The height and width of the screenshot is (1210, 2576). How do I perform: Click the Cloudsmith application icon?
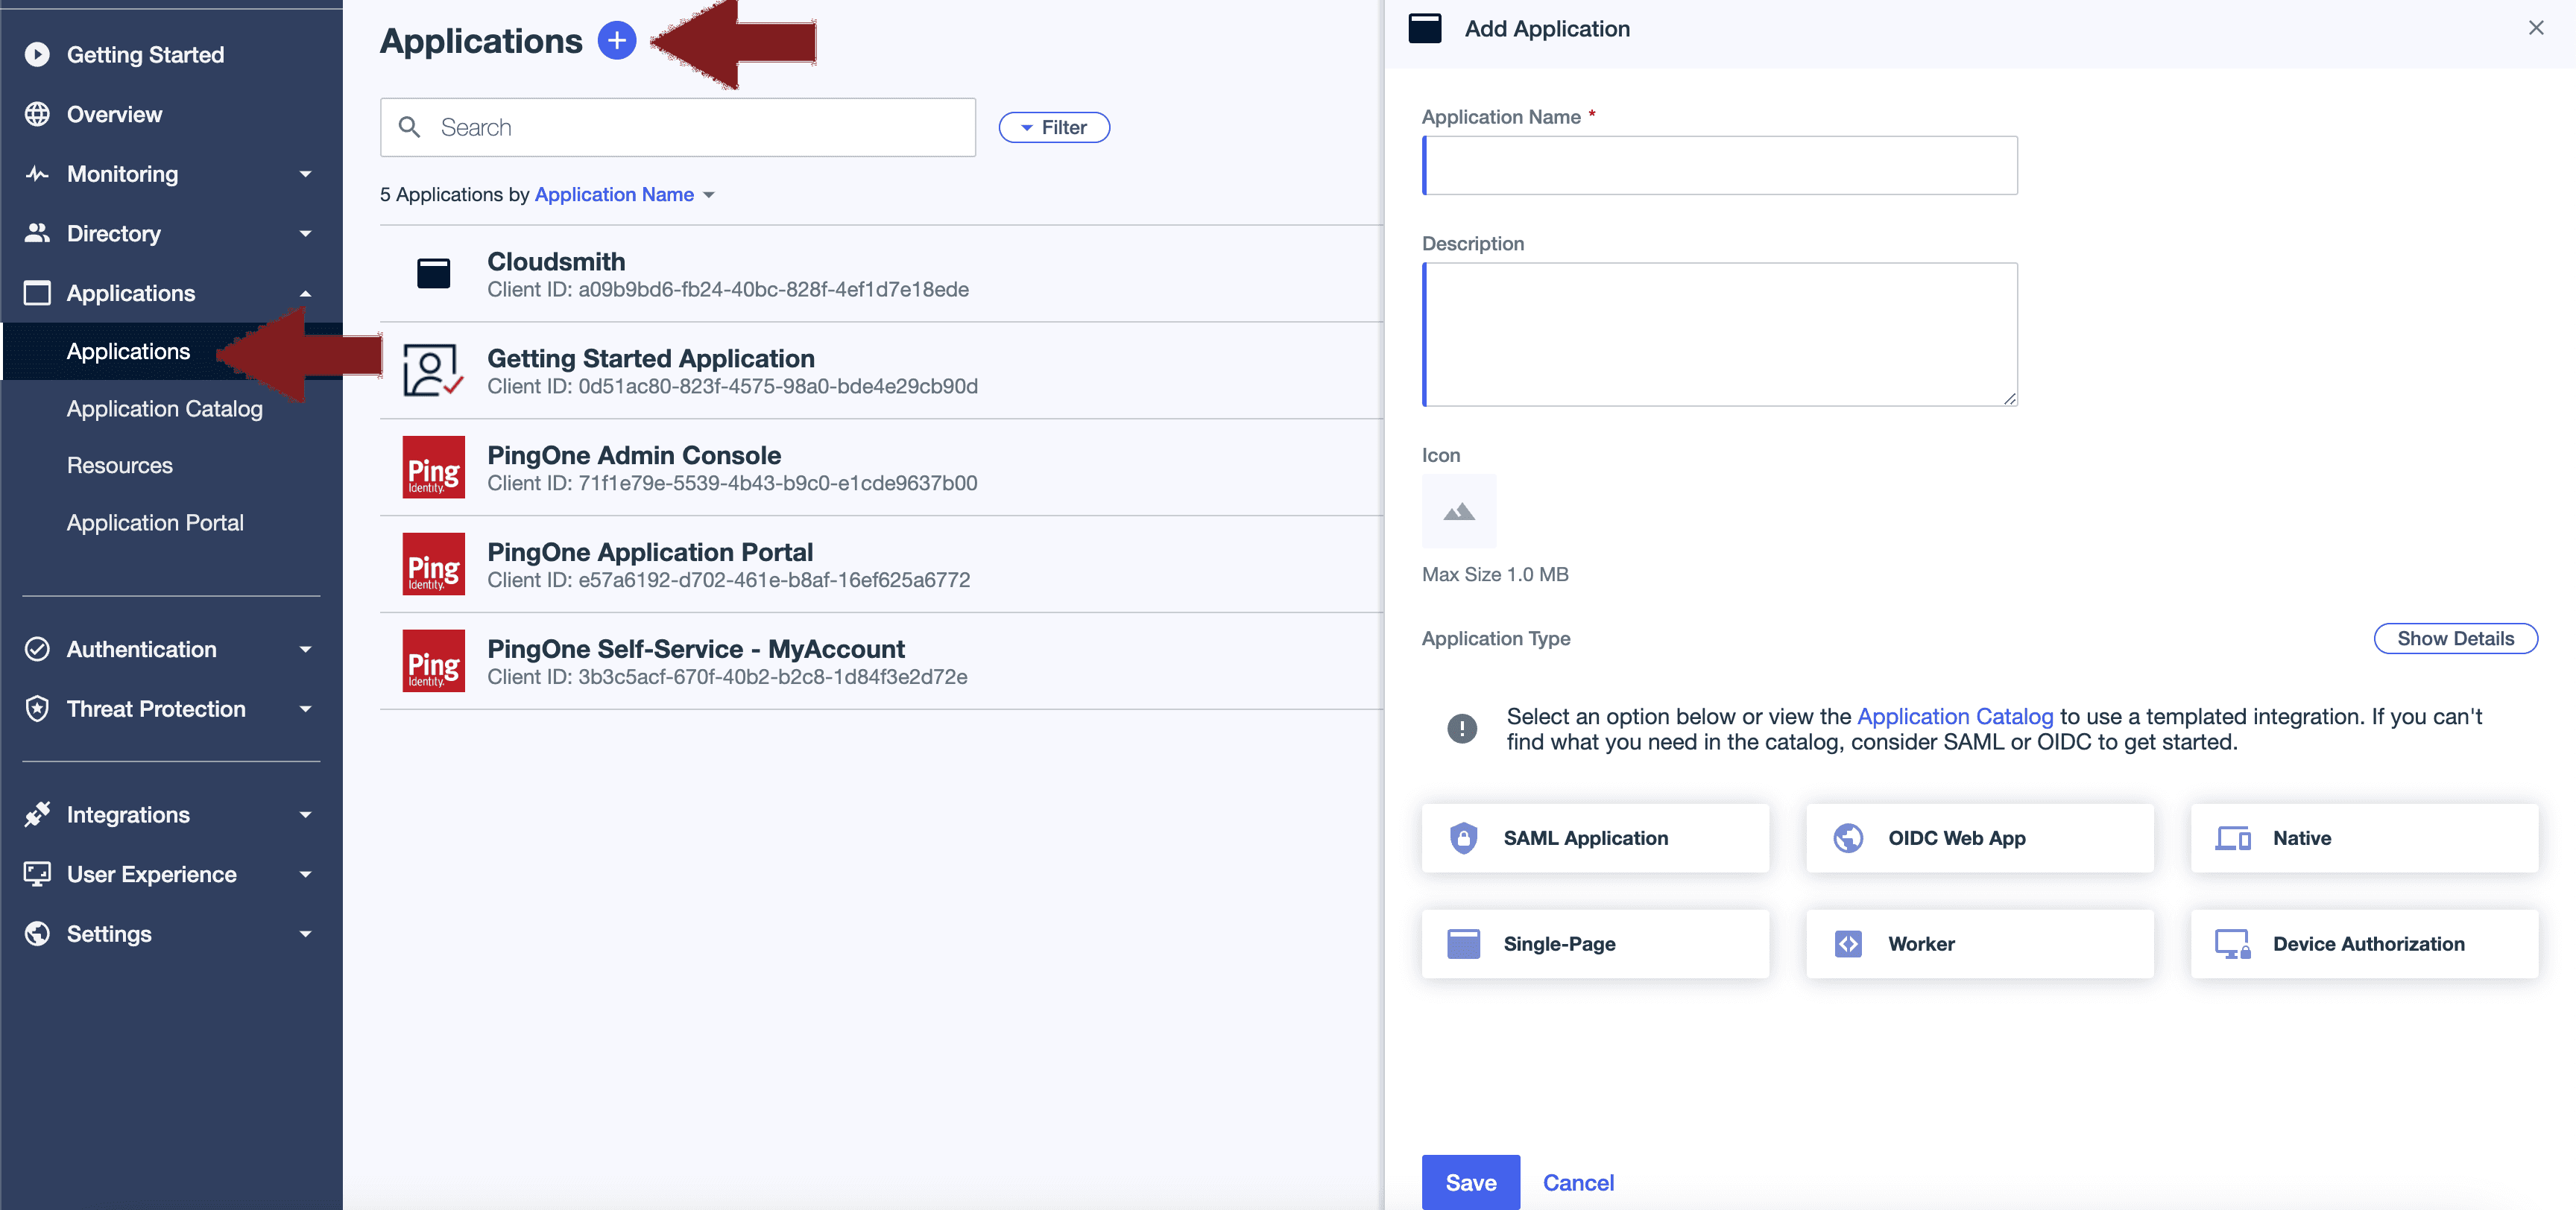coord(433,273)
